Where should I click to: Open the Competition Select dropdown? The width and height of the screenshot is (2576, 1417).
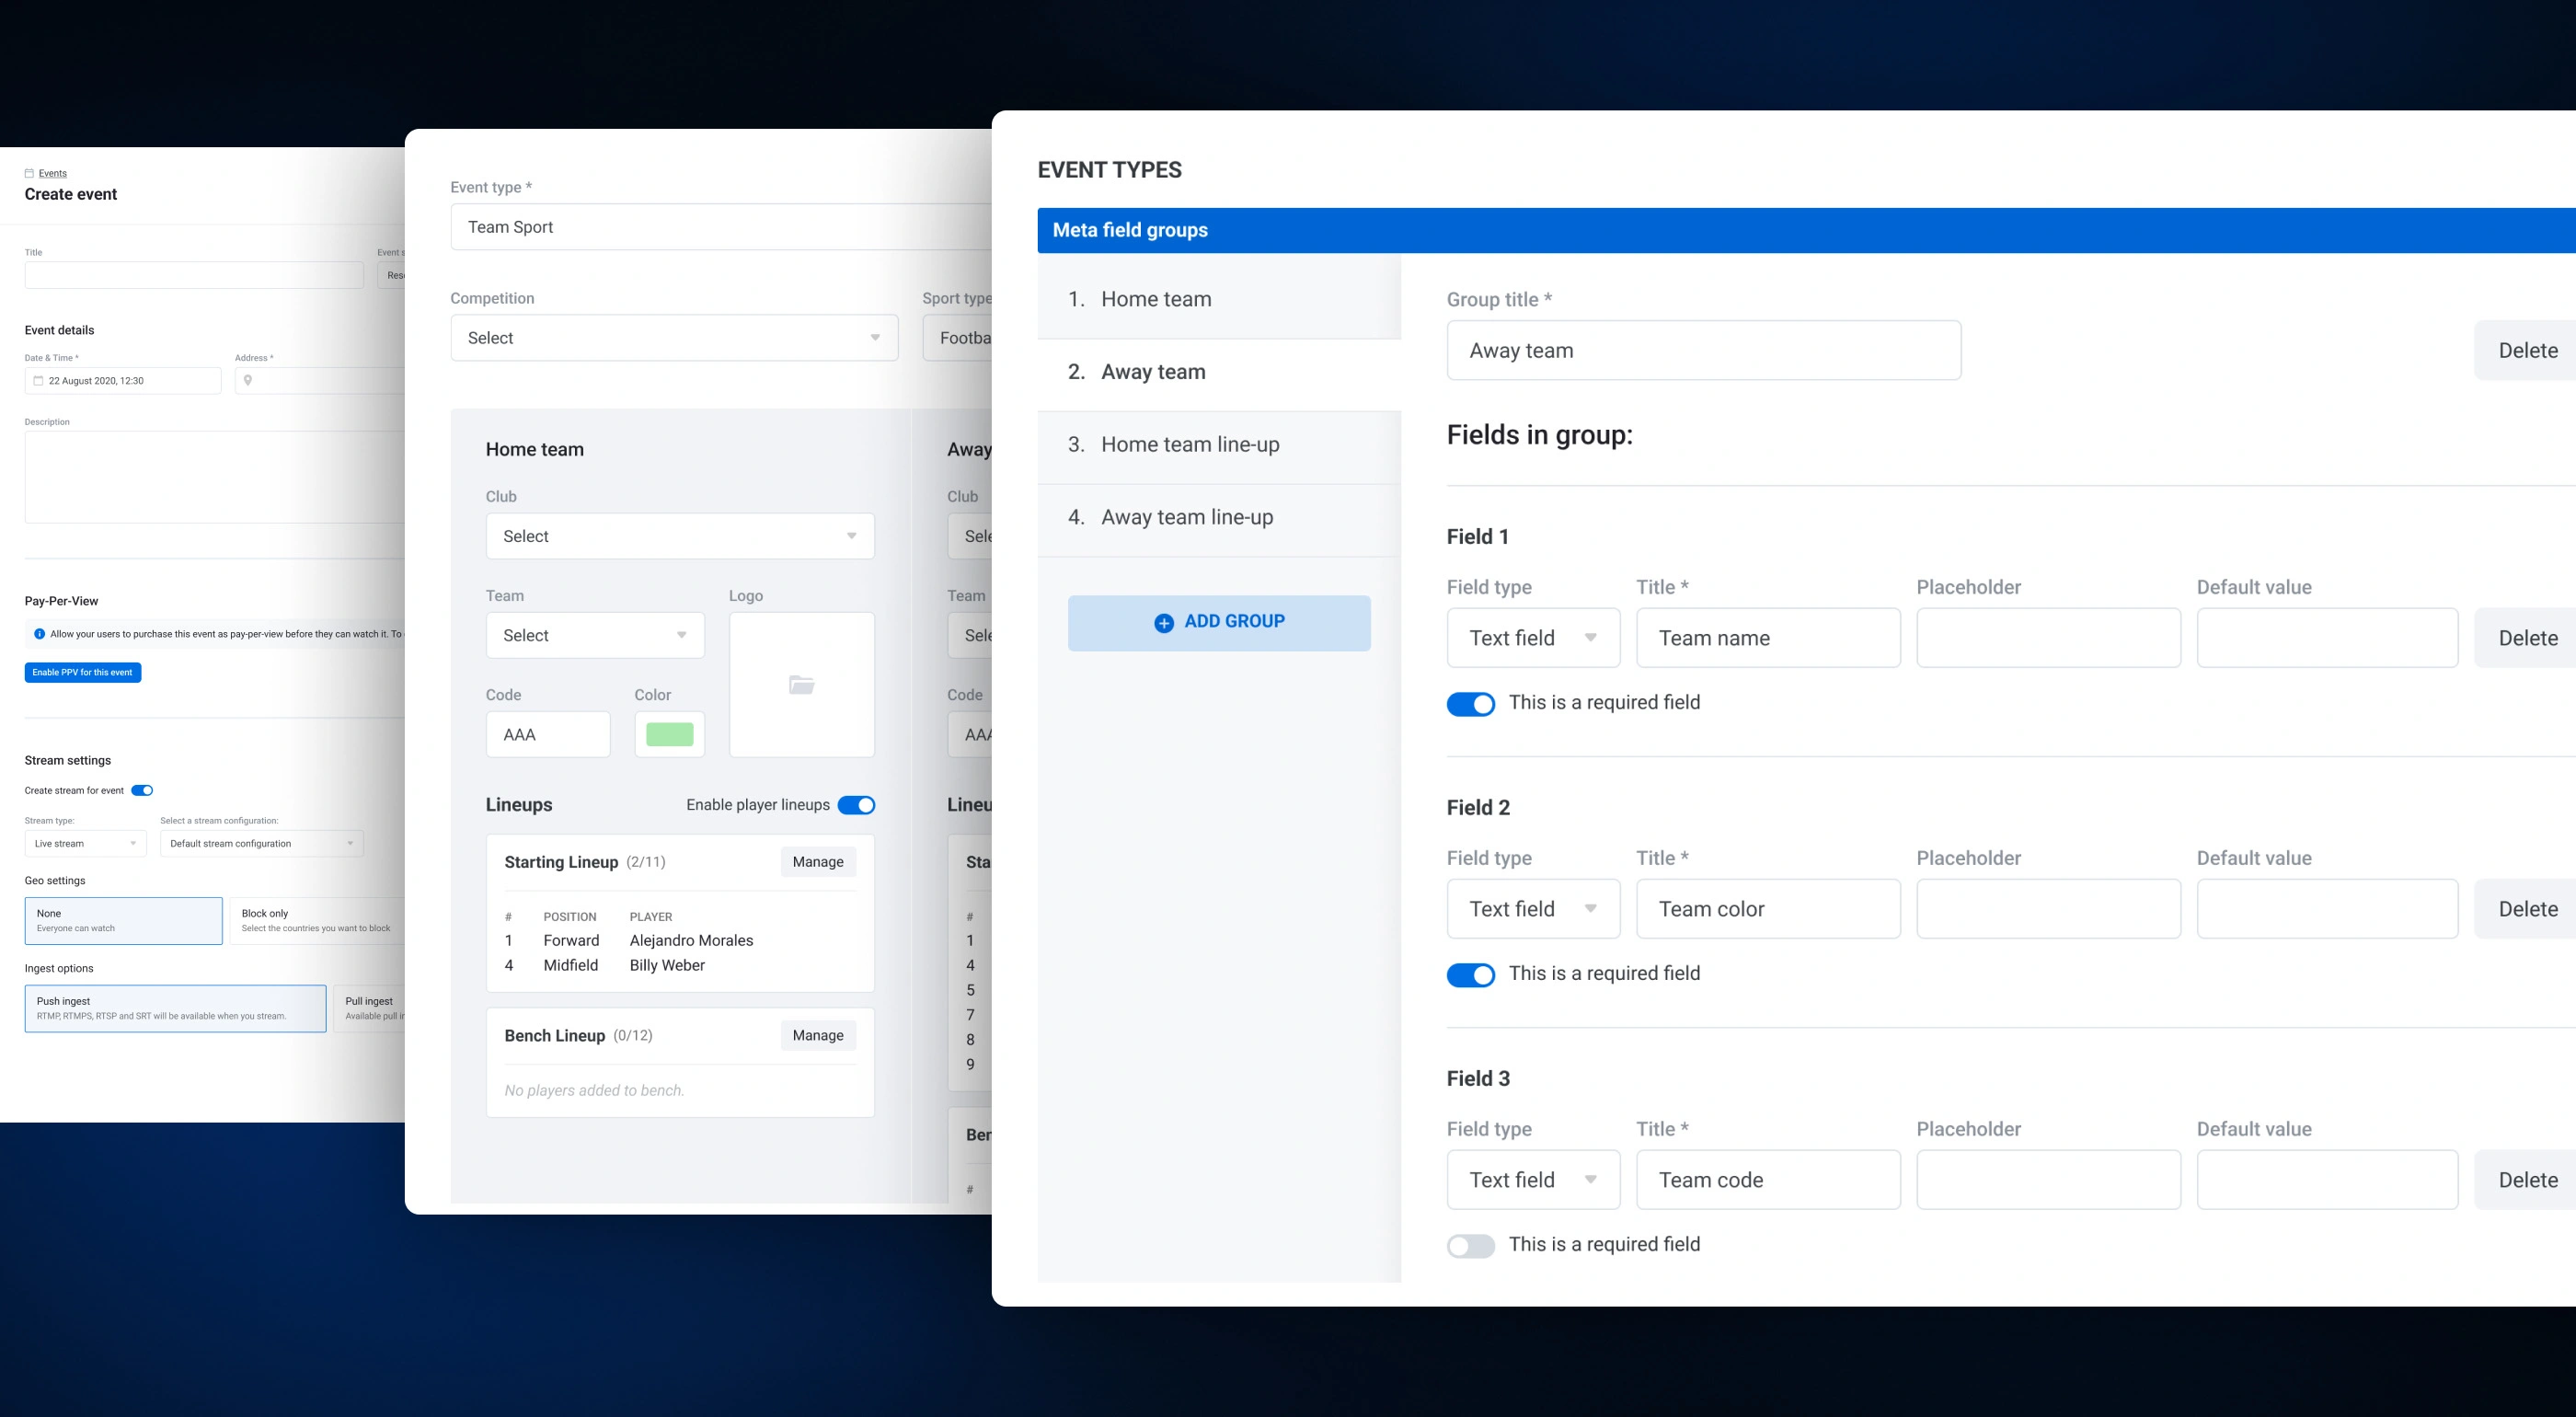point(674,338)
